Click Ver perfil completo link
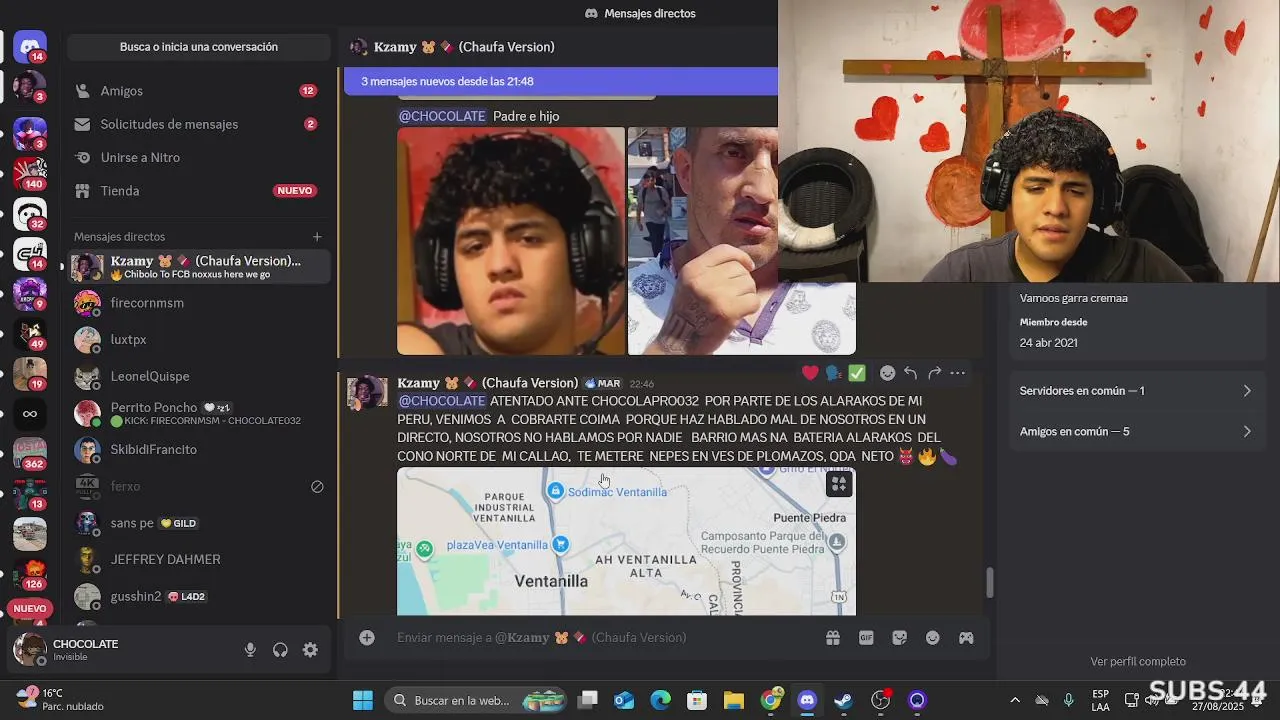The image size is (1280, 720). click(1138, 661)
